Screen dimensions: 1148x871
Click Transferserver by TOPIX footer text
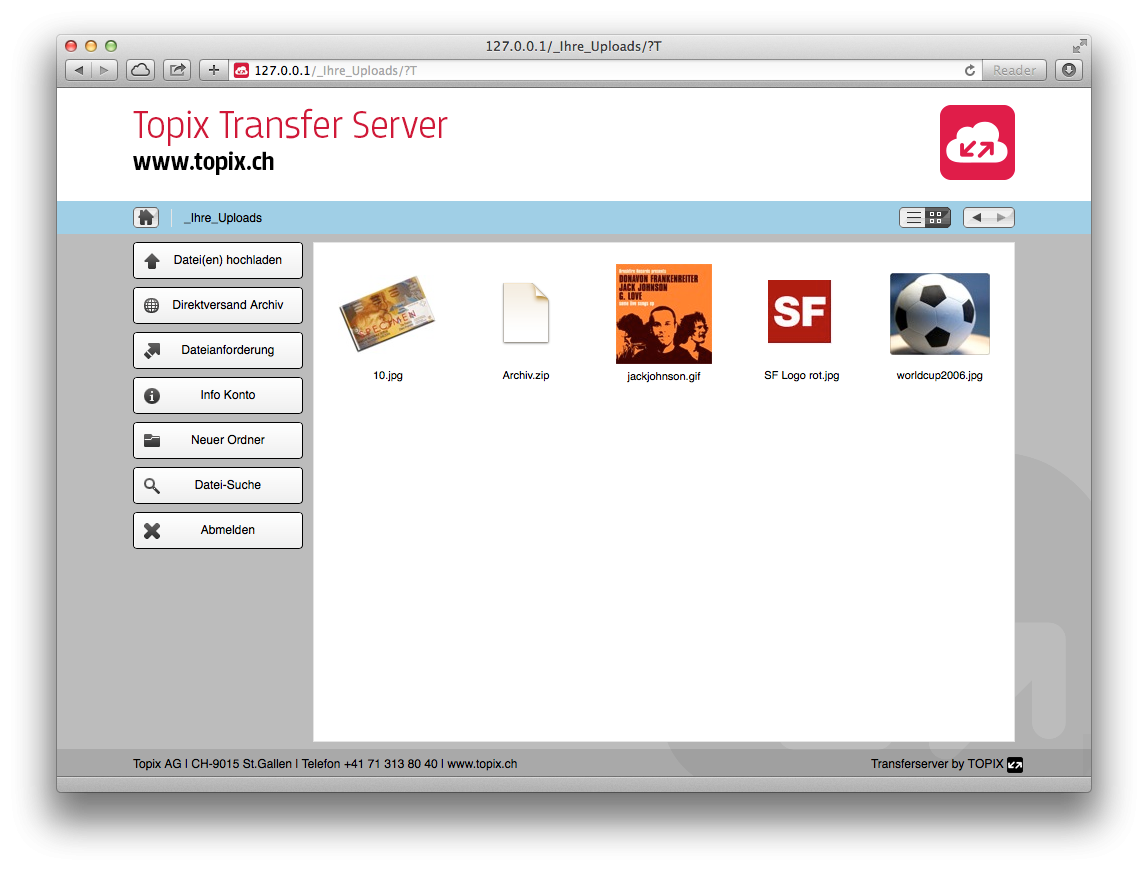click(937, 763)
